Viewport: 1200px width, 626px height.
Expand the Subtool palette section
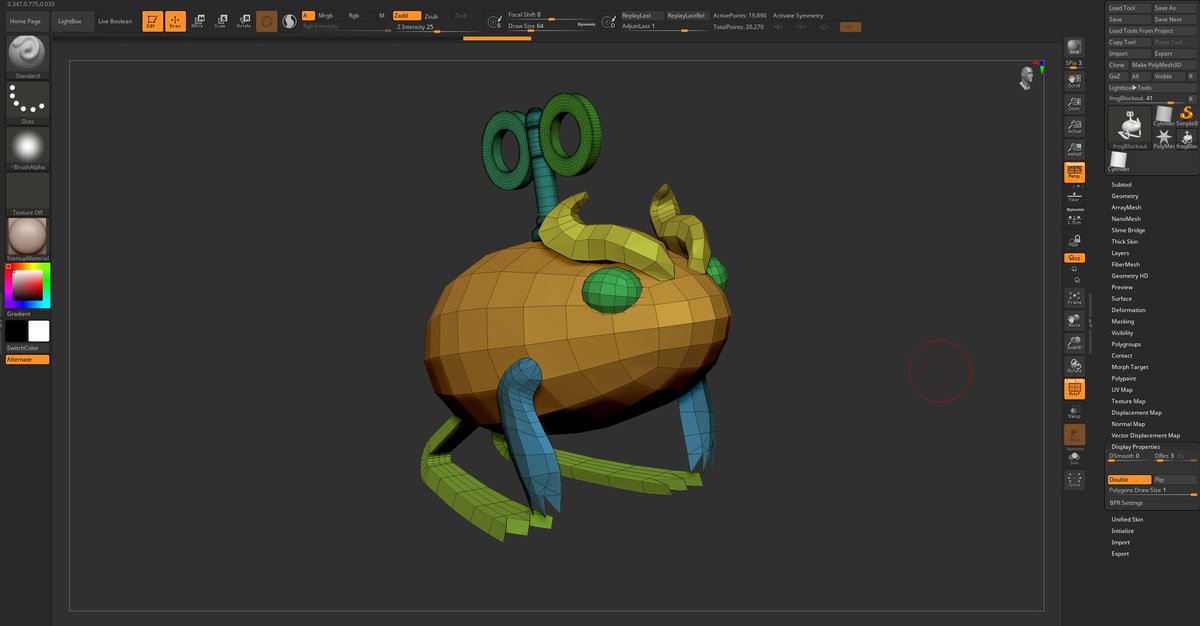click(x=1121, y=184)
